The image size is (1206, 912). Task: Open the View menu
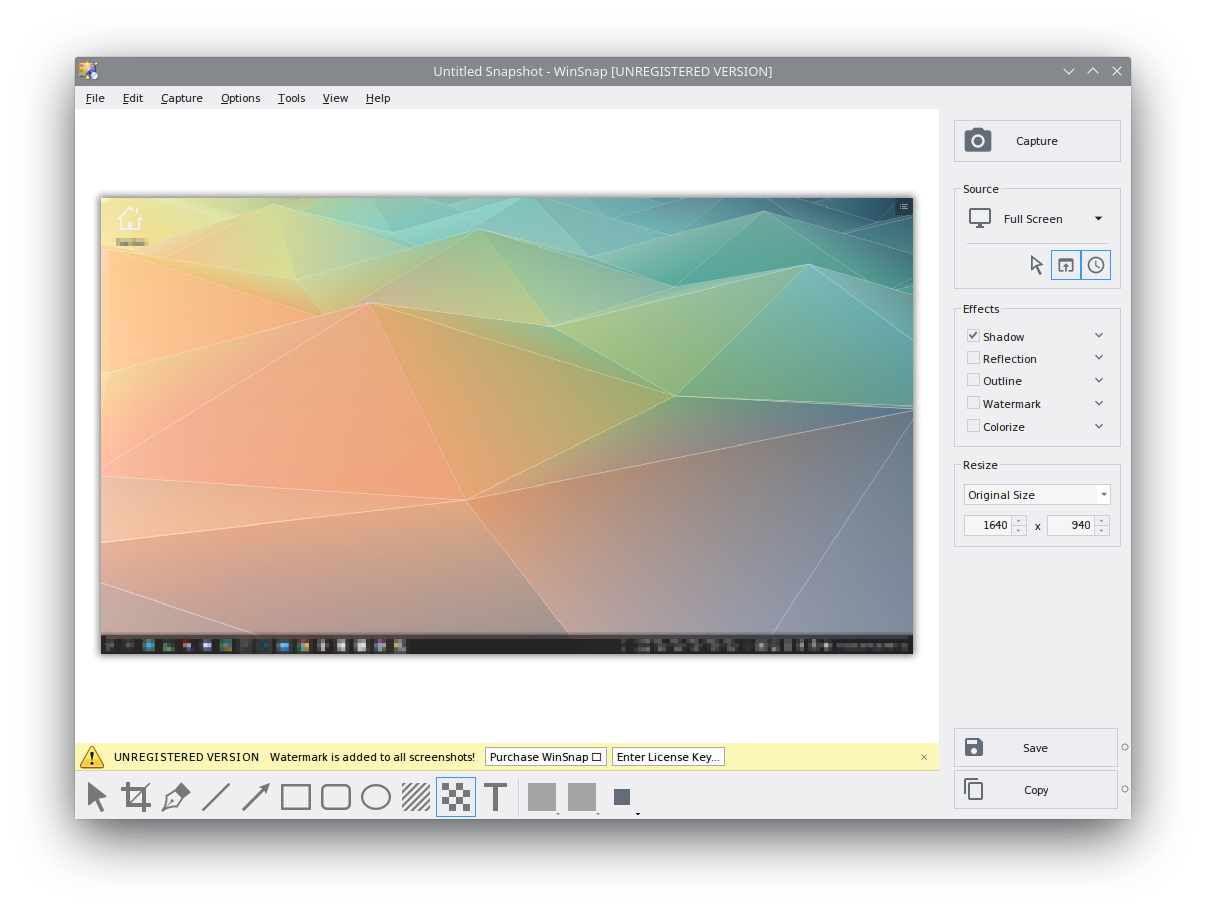[336, 98]
